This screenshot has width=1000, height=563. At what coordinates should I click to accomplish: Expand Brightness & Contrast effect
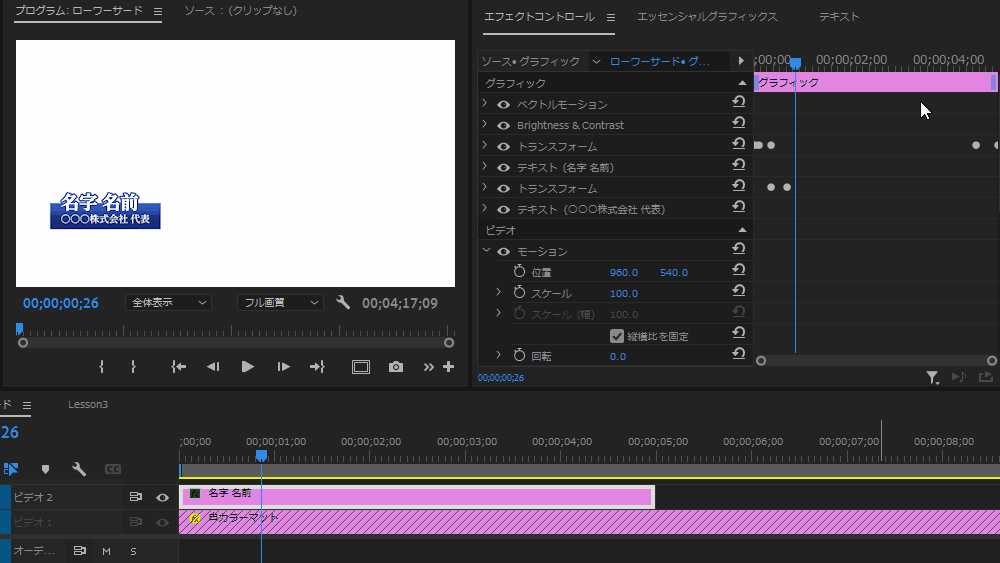coord(485,124)
